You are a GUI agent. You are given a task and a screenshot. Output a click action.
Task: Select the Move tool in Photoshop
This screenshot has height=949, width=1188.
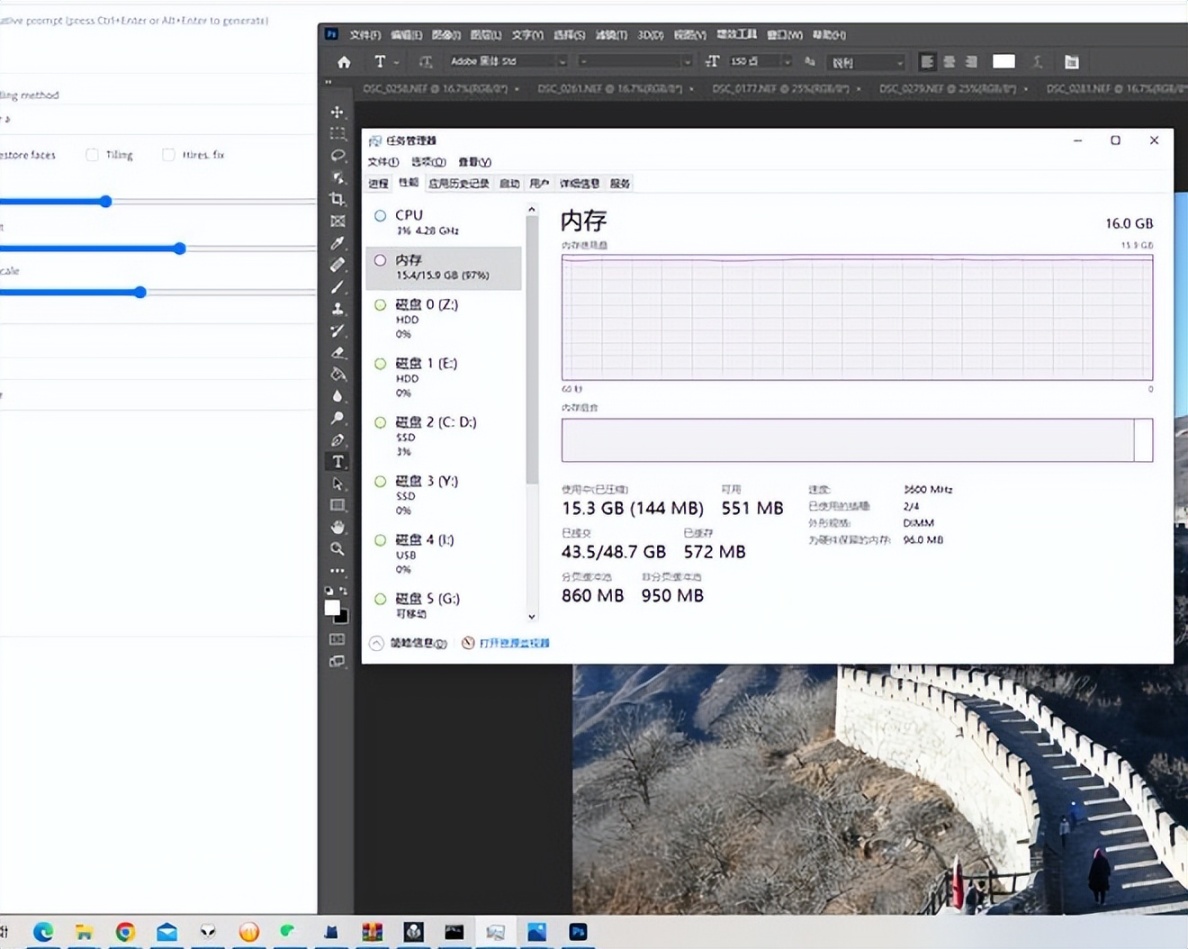[338, 112]
